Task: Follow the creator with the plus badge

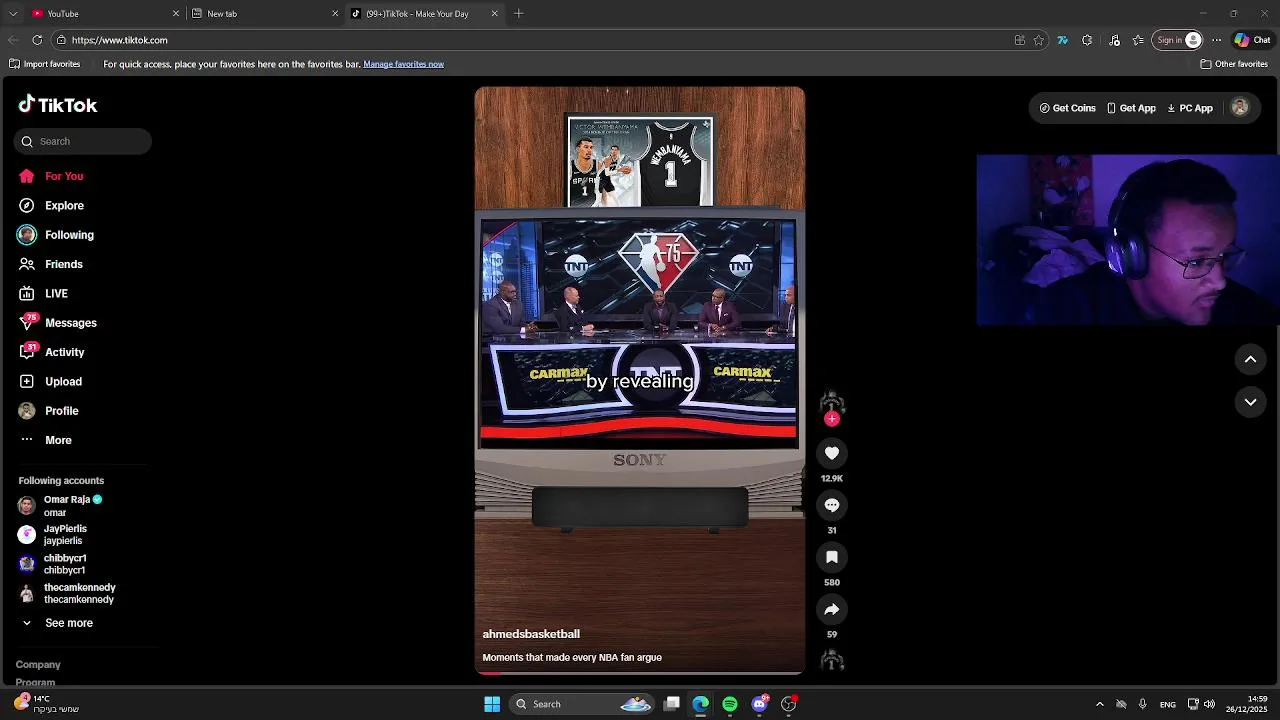Action: (x=832, y=419)
